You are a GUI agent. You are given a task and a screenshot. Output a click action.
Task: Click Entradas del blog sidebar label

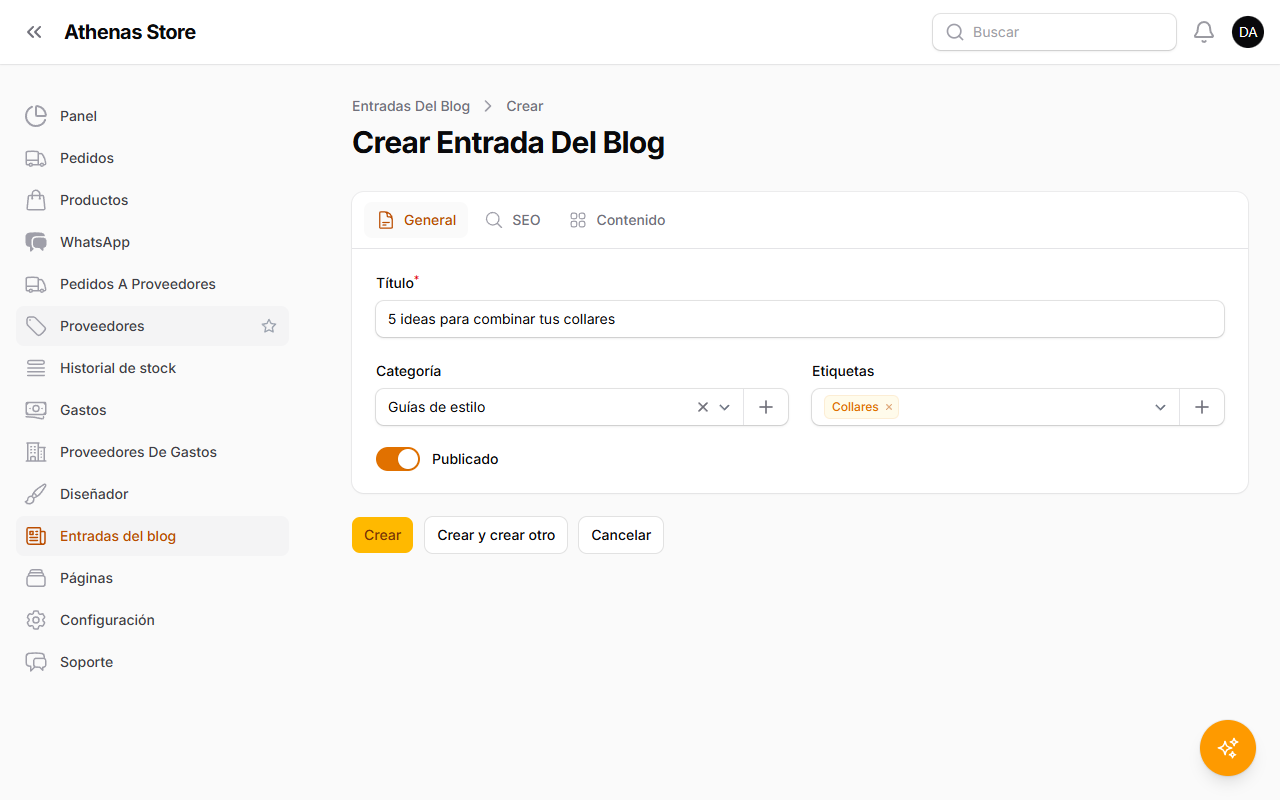118,536
